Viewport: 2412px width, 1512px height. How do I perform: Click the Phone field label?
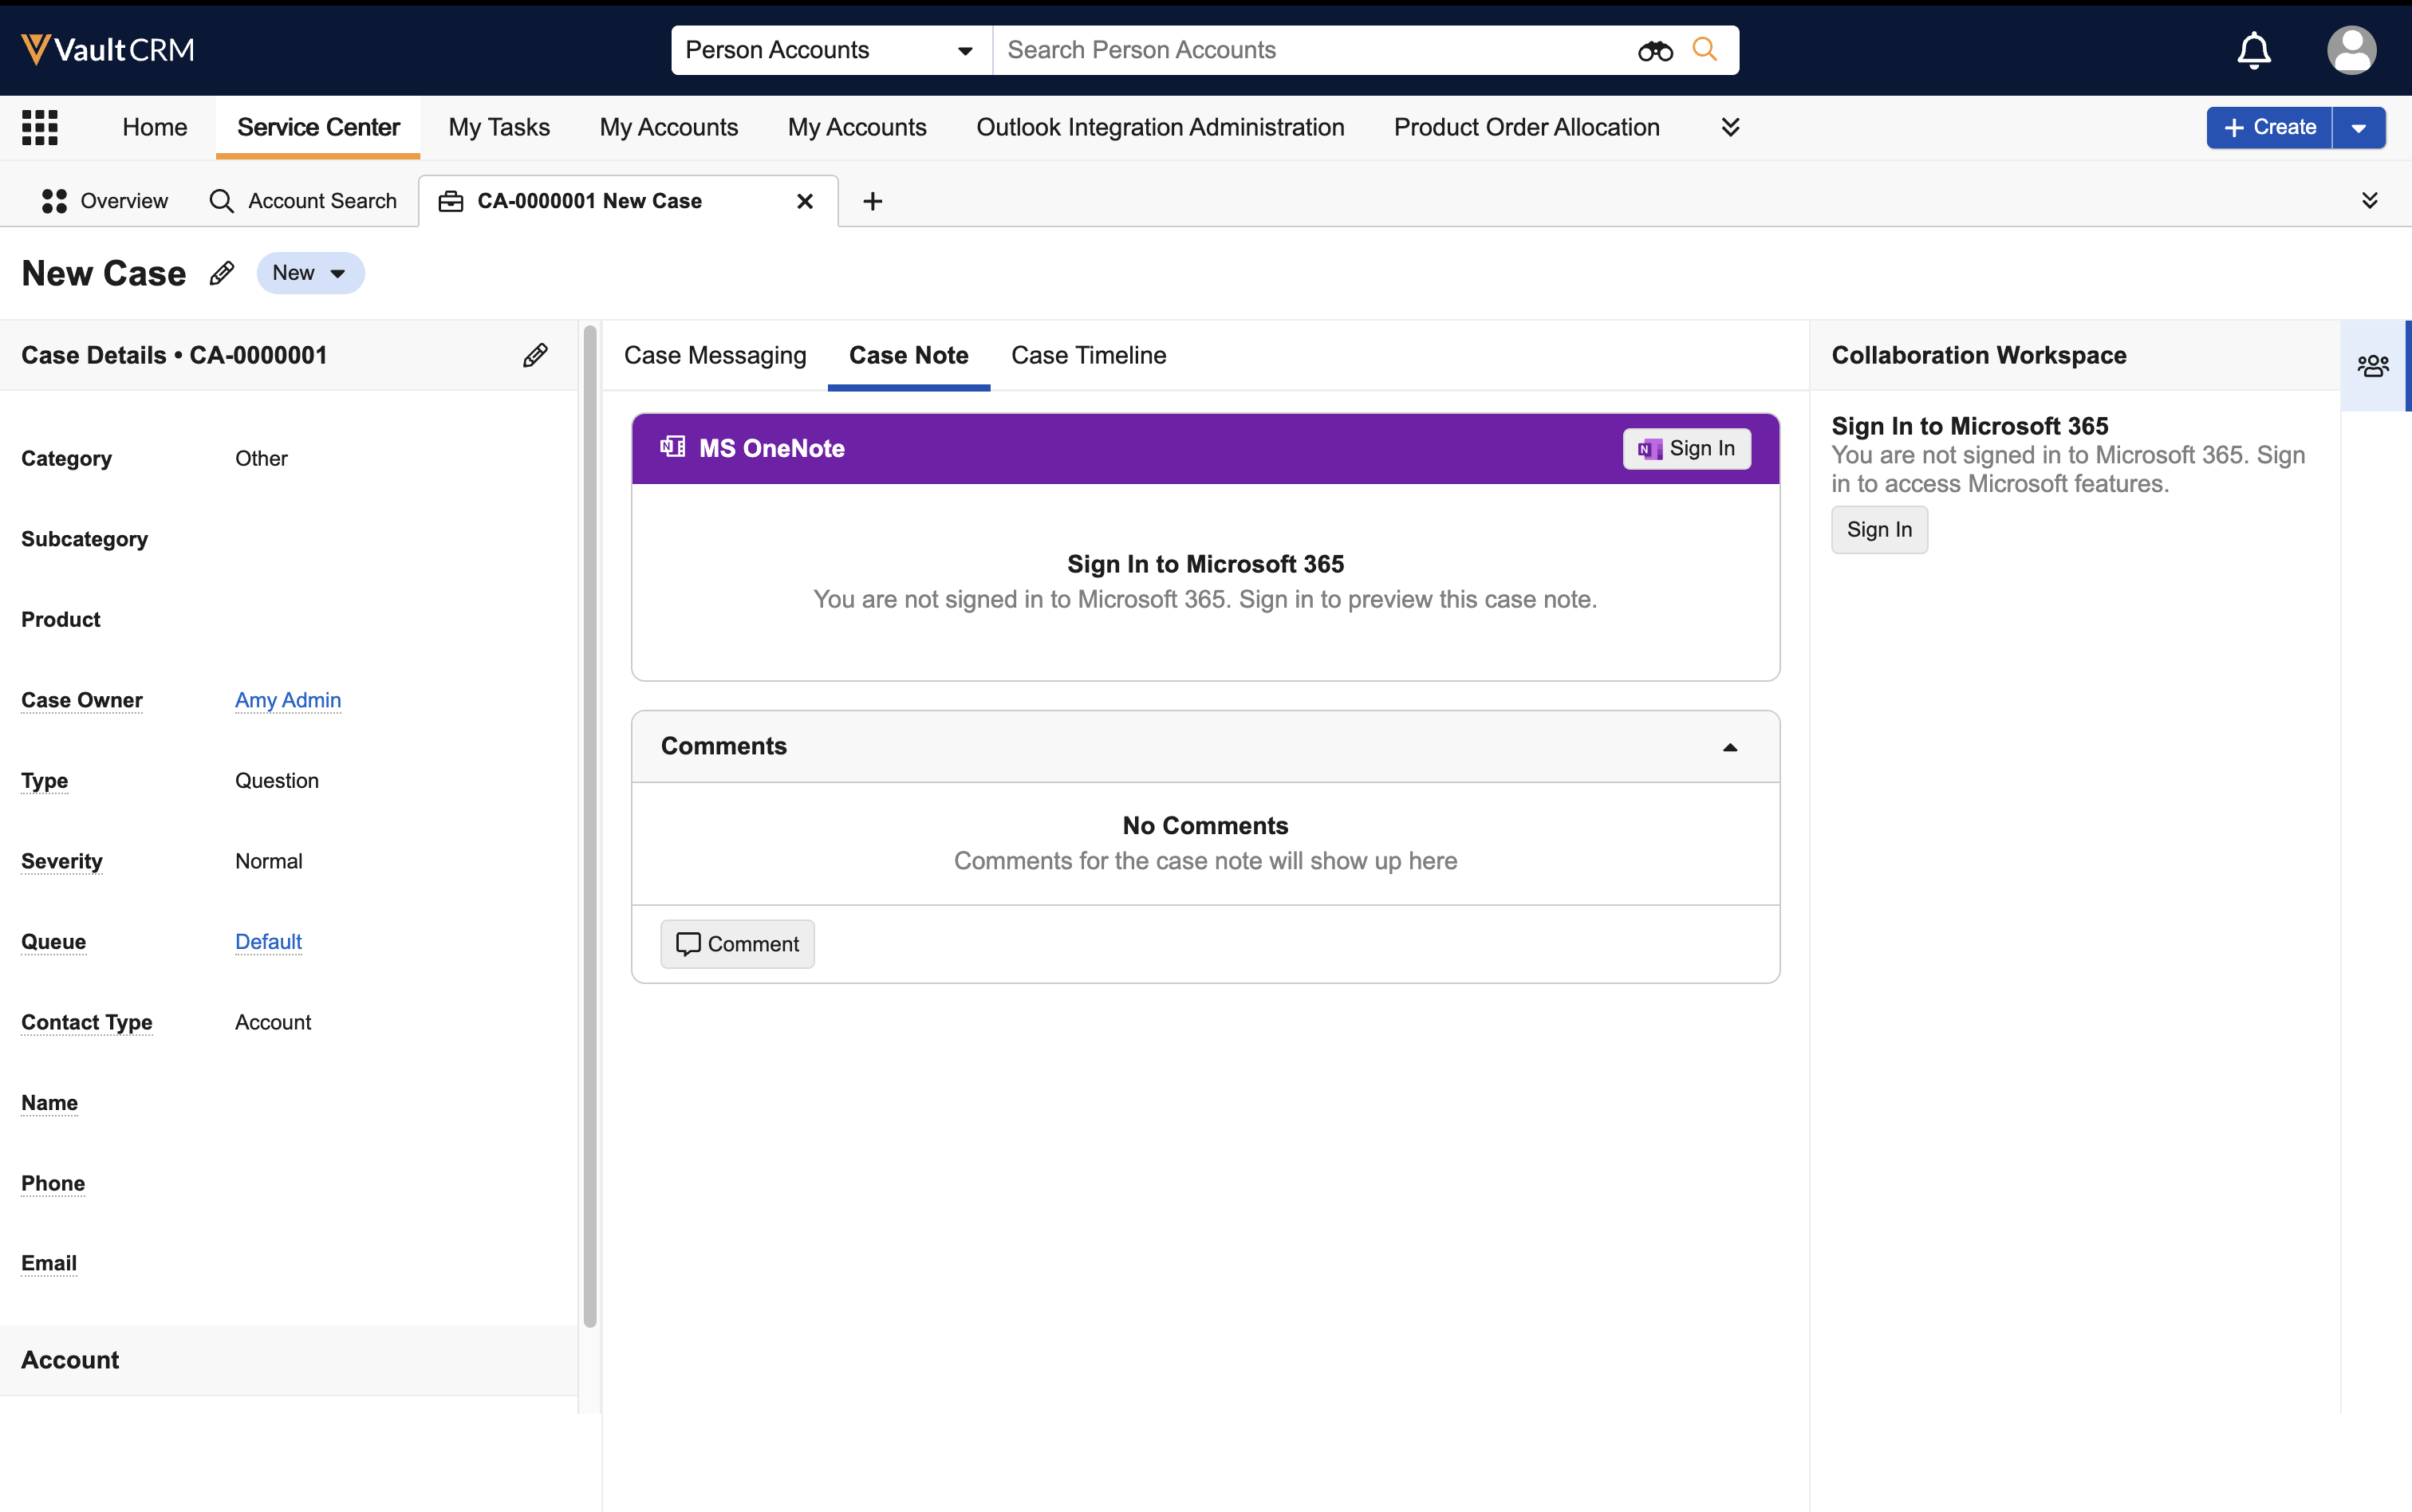pos(53,1183)
